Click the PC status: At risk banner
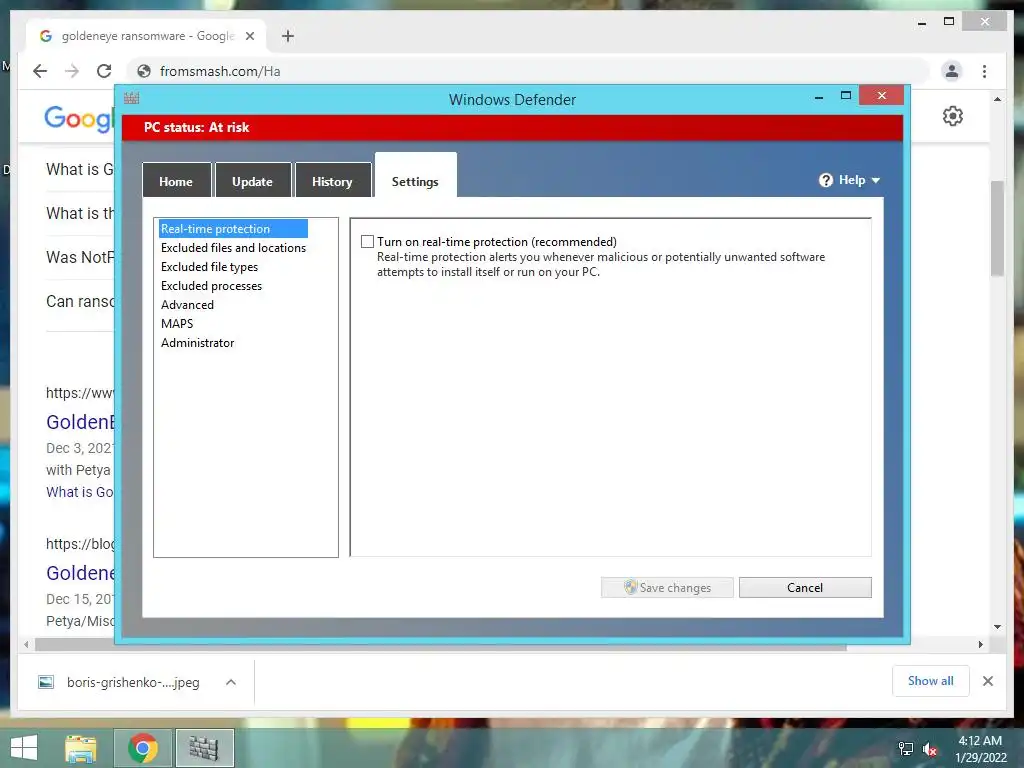 click(513, 127)
